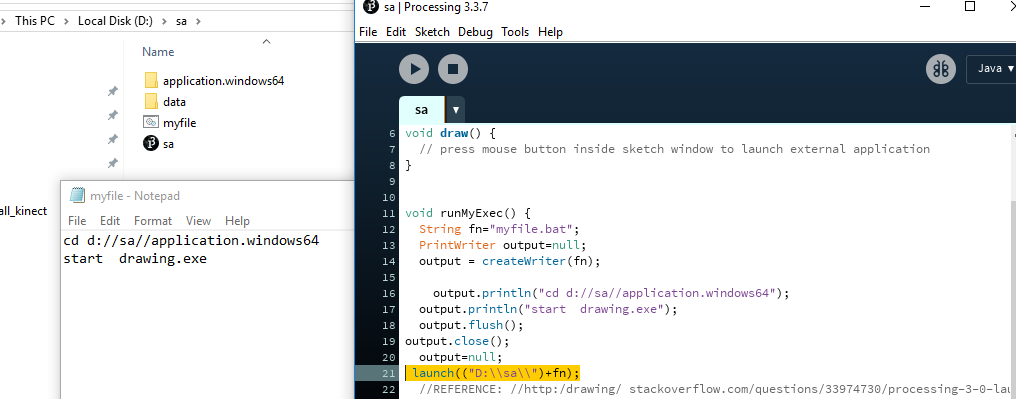Select the myfile batch file icon
Image resolution: width=1016 pixels, height=399 pixels.
coord(151,122)
